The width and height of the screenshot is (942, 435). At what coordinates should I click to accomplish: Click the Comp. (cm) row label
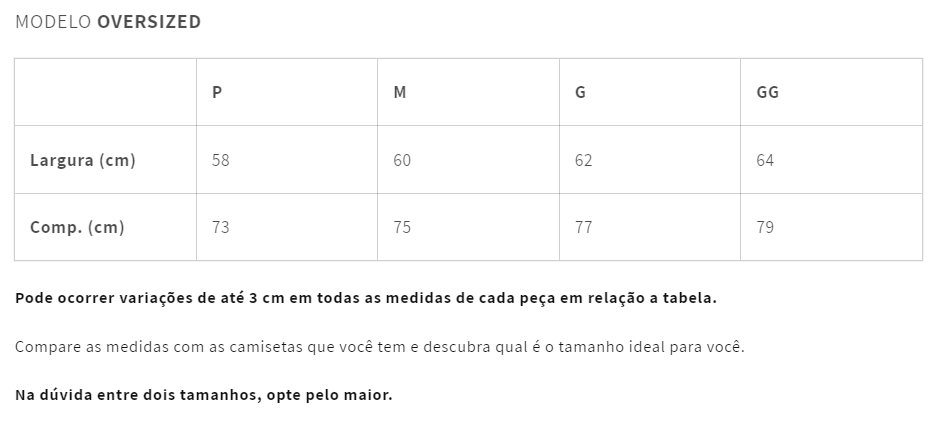pos(77,227)
